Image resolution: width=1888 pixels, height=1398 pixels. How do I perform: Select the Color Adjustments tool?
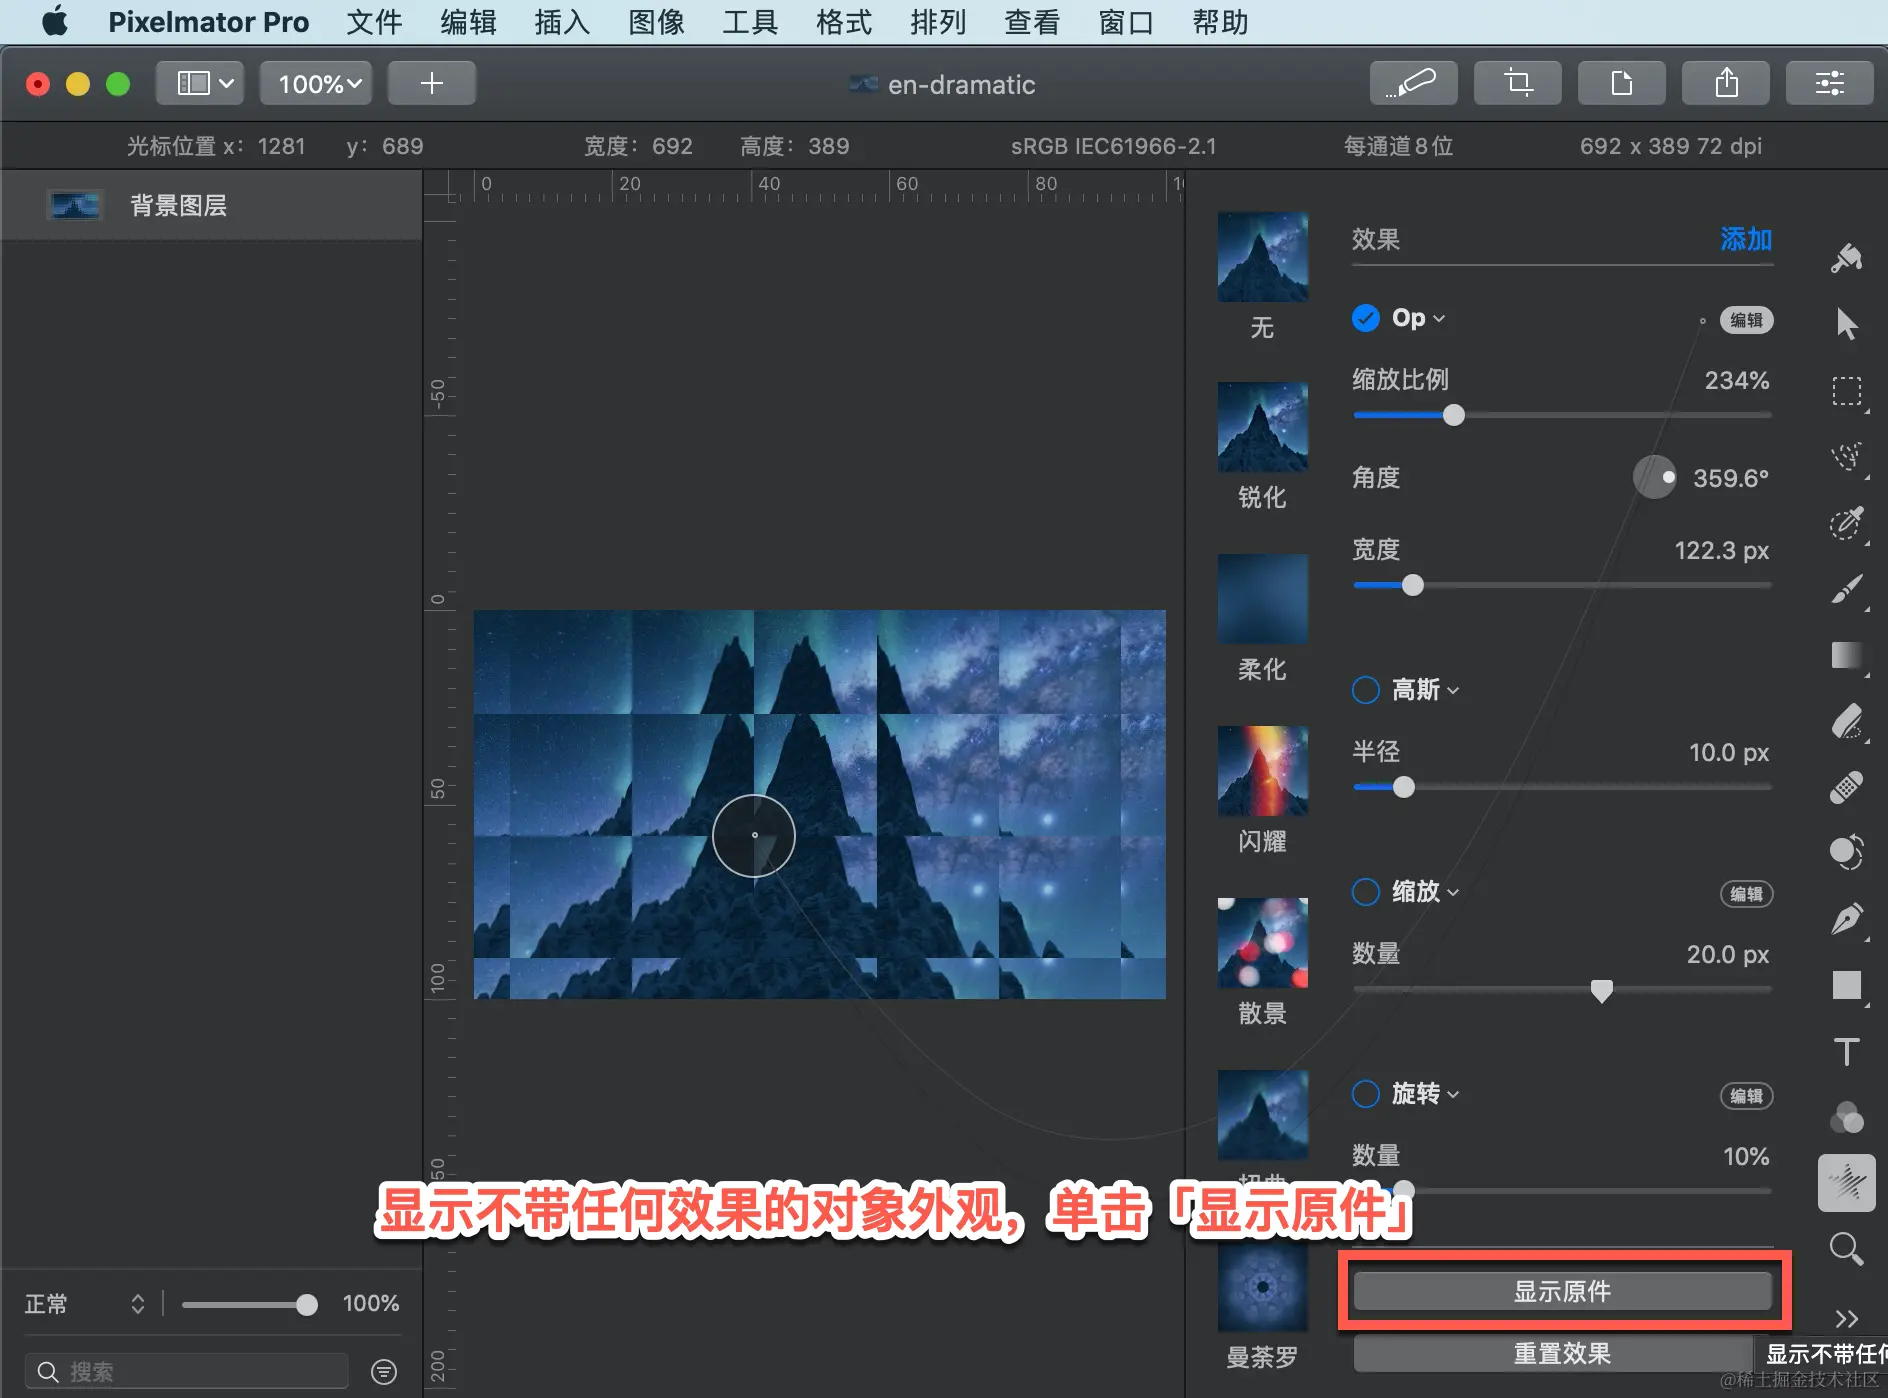pyautogui.click(x=1846, y=1117)
